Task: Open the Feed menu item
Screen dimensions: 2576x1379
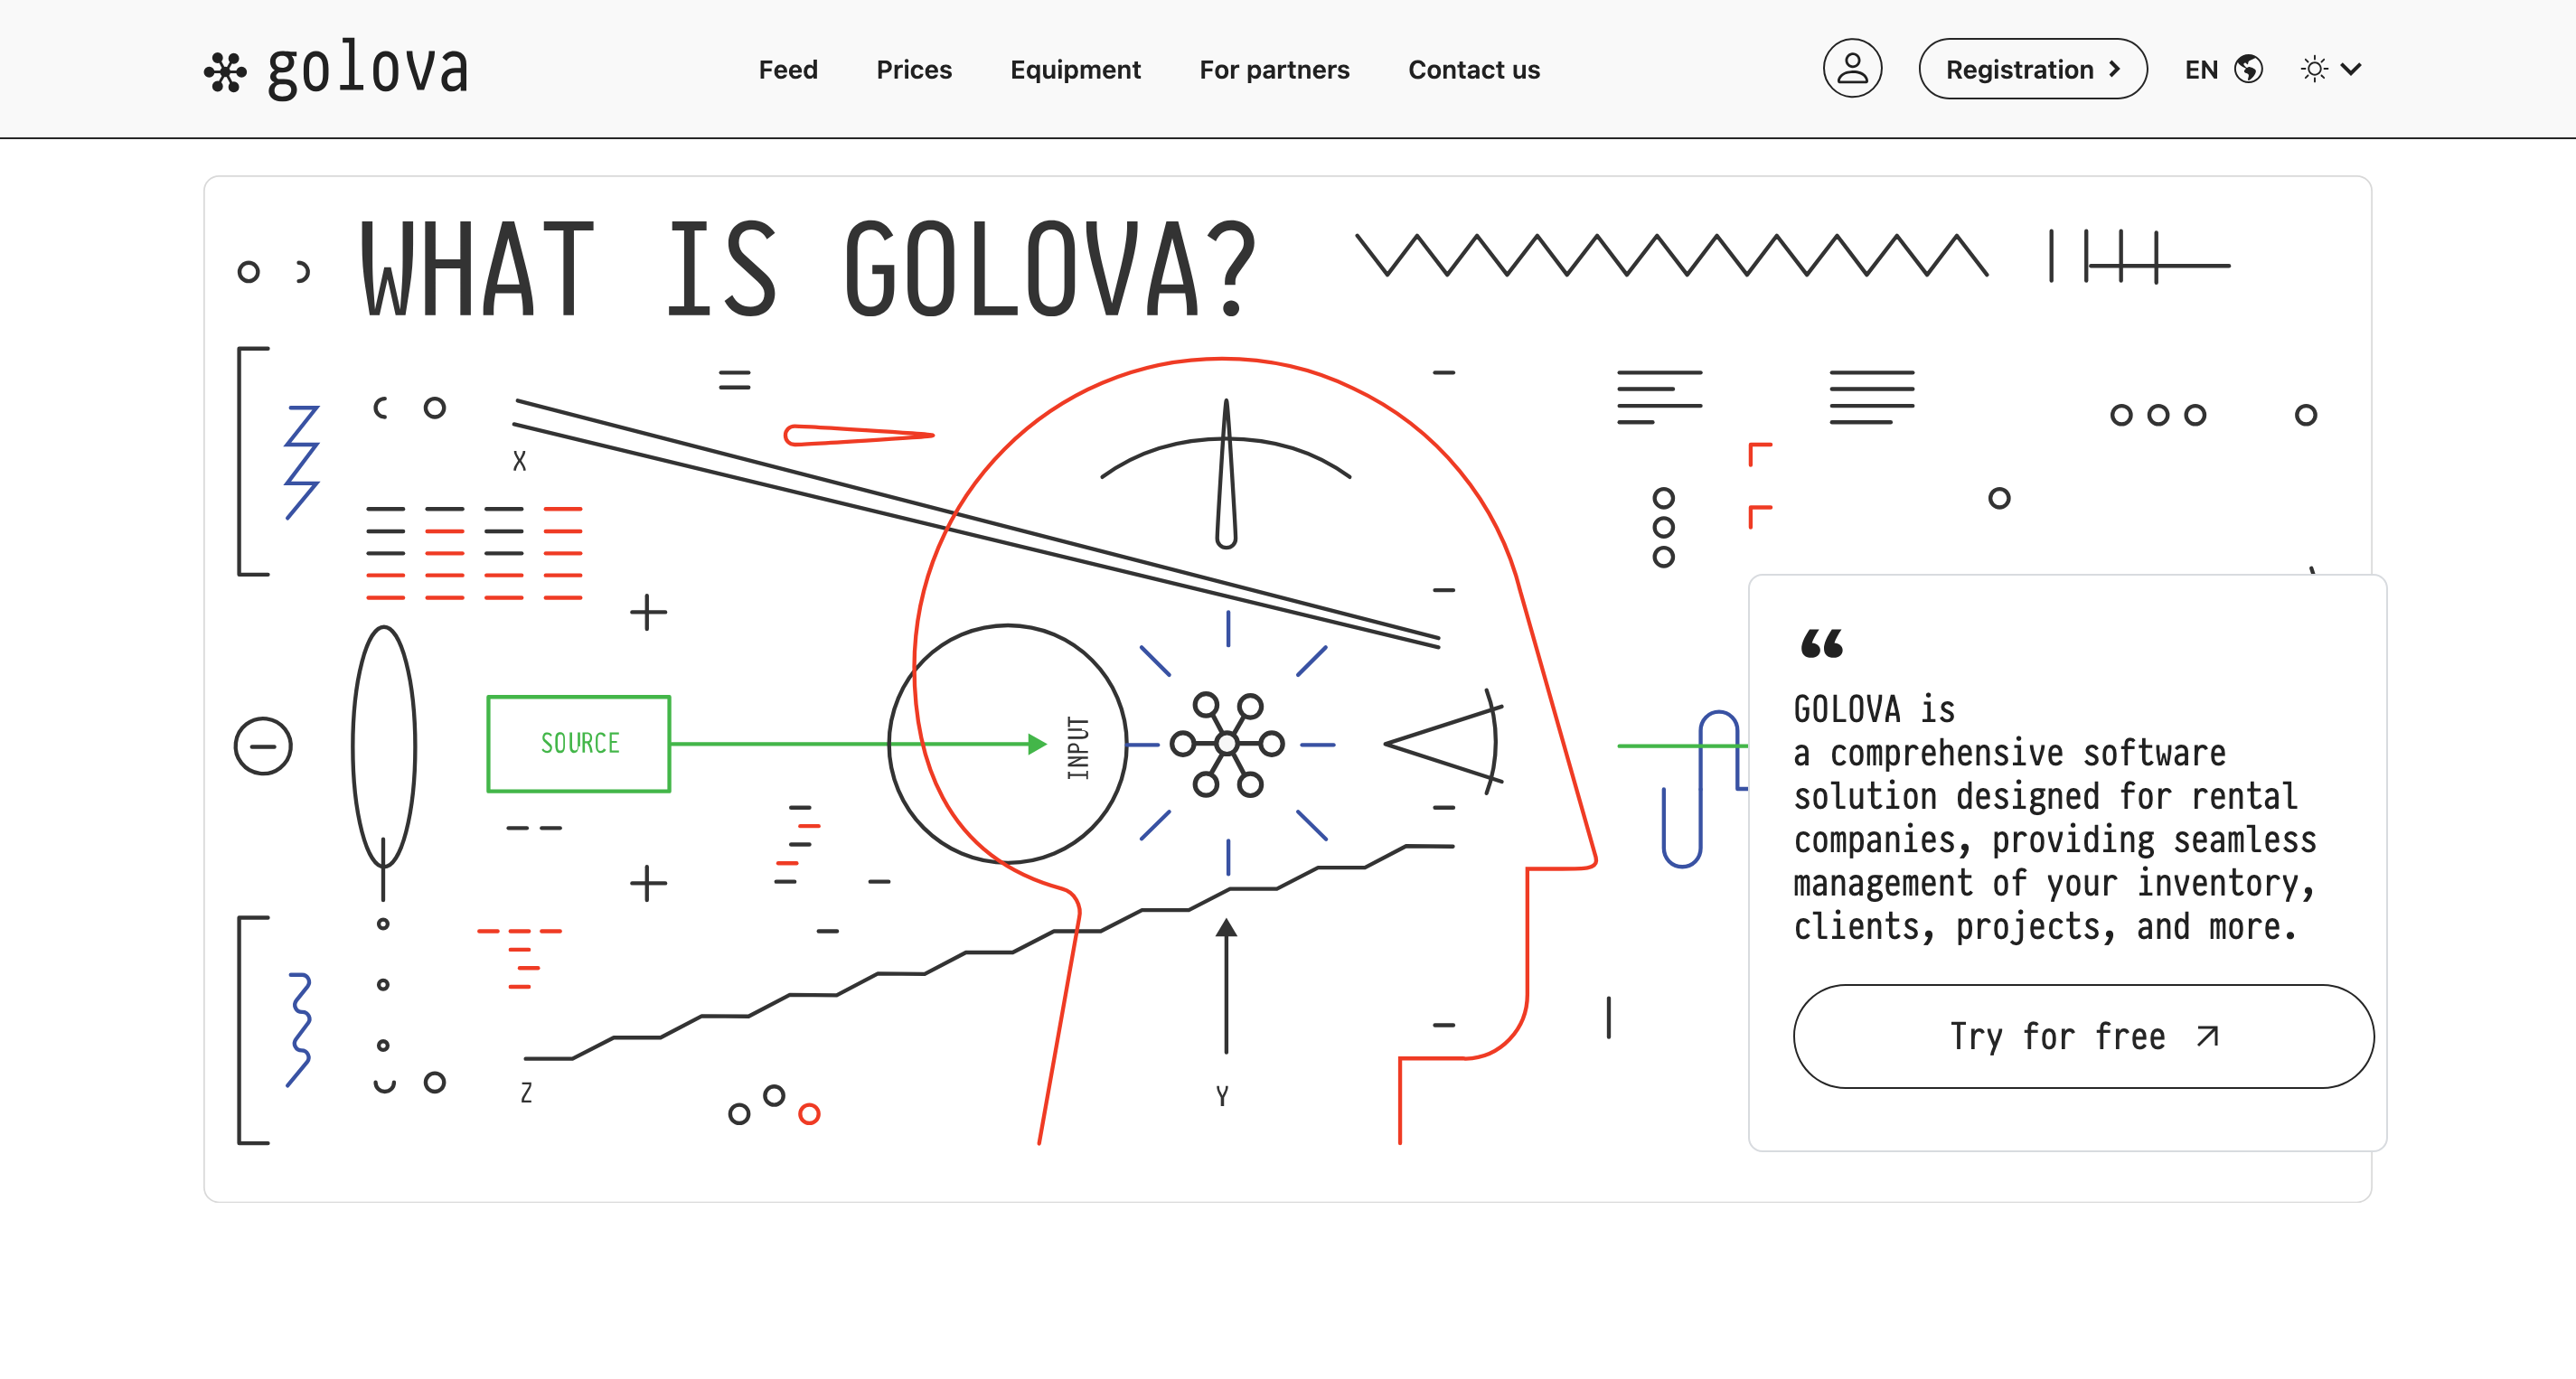Action: coord(788,69)
